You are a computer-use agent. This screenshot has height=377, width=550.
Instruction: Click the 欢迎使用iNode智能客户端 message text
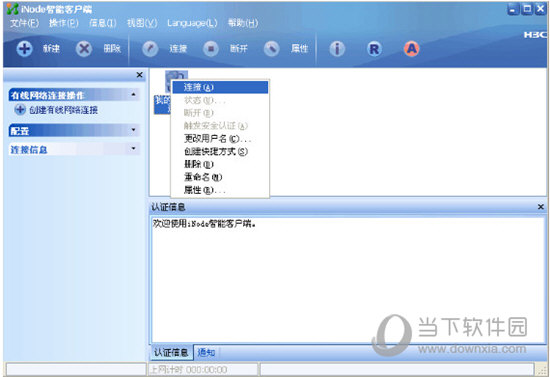click(204, 223)
